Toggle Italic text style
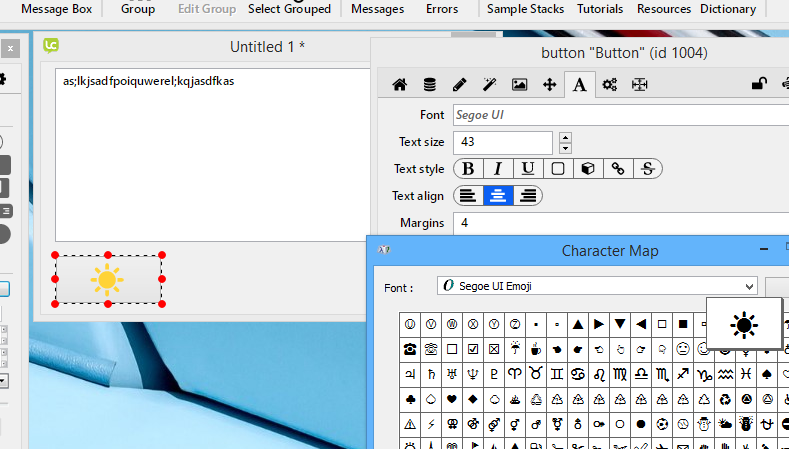 (497, 169)
